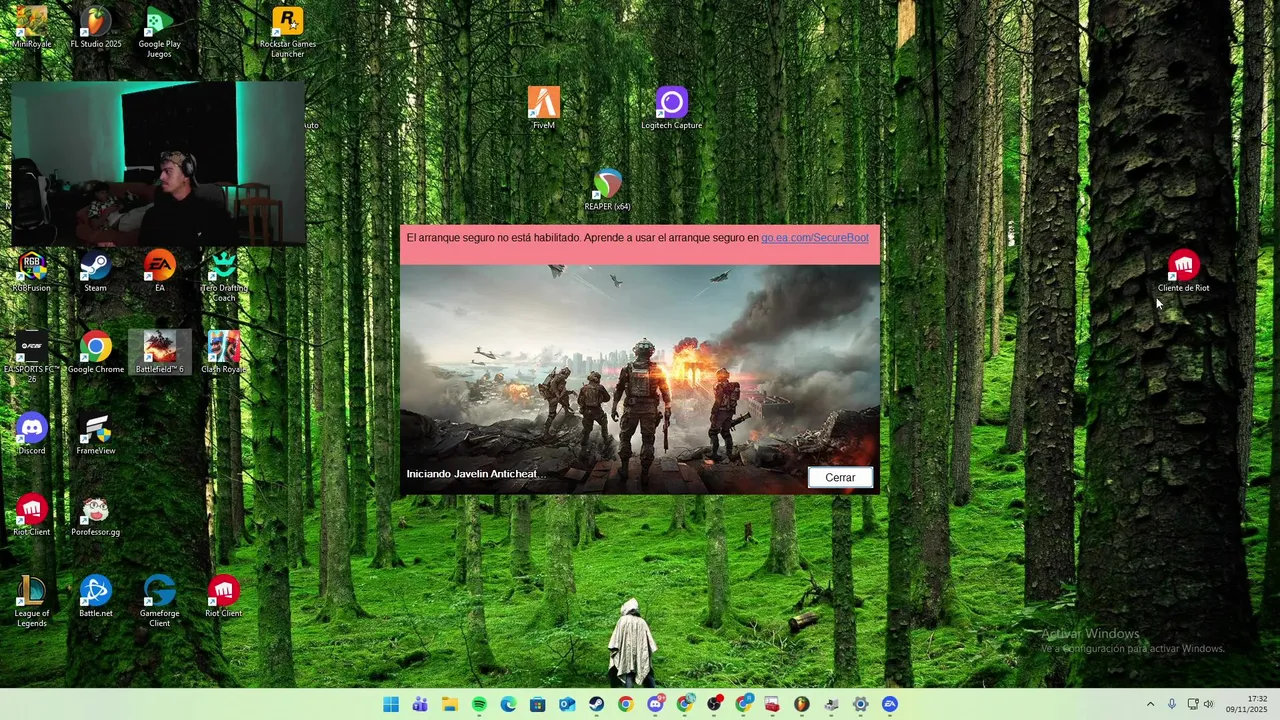Select Riot Client icon beside Gameforge Client

(224, 597)
